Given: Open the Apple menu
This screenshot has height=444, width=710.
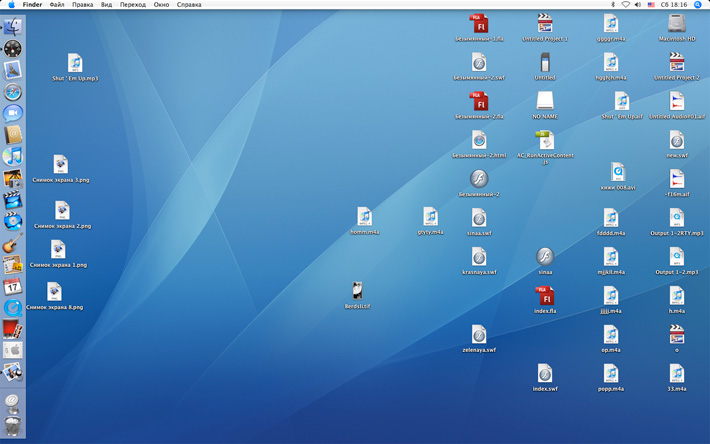Looking at the screenshot, I should 12,5.
